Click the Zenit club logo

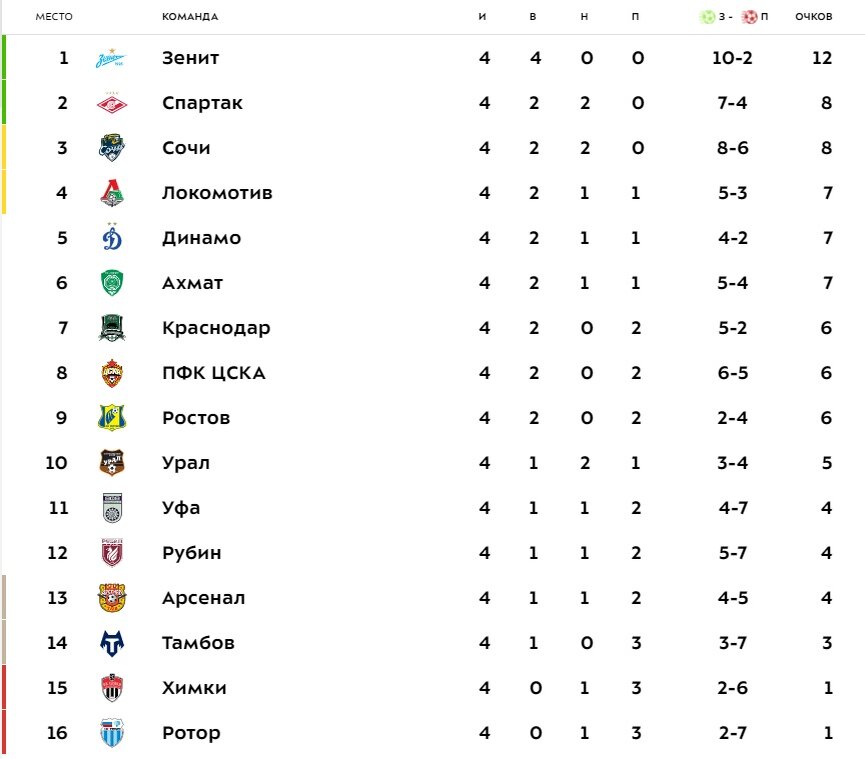pos(111,58)
